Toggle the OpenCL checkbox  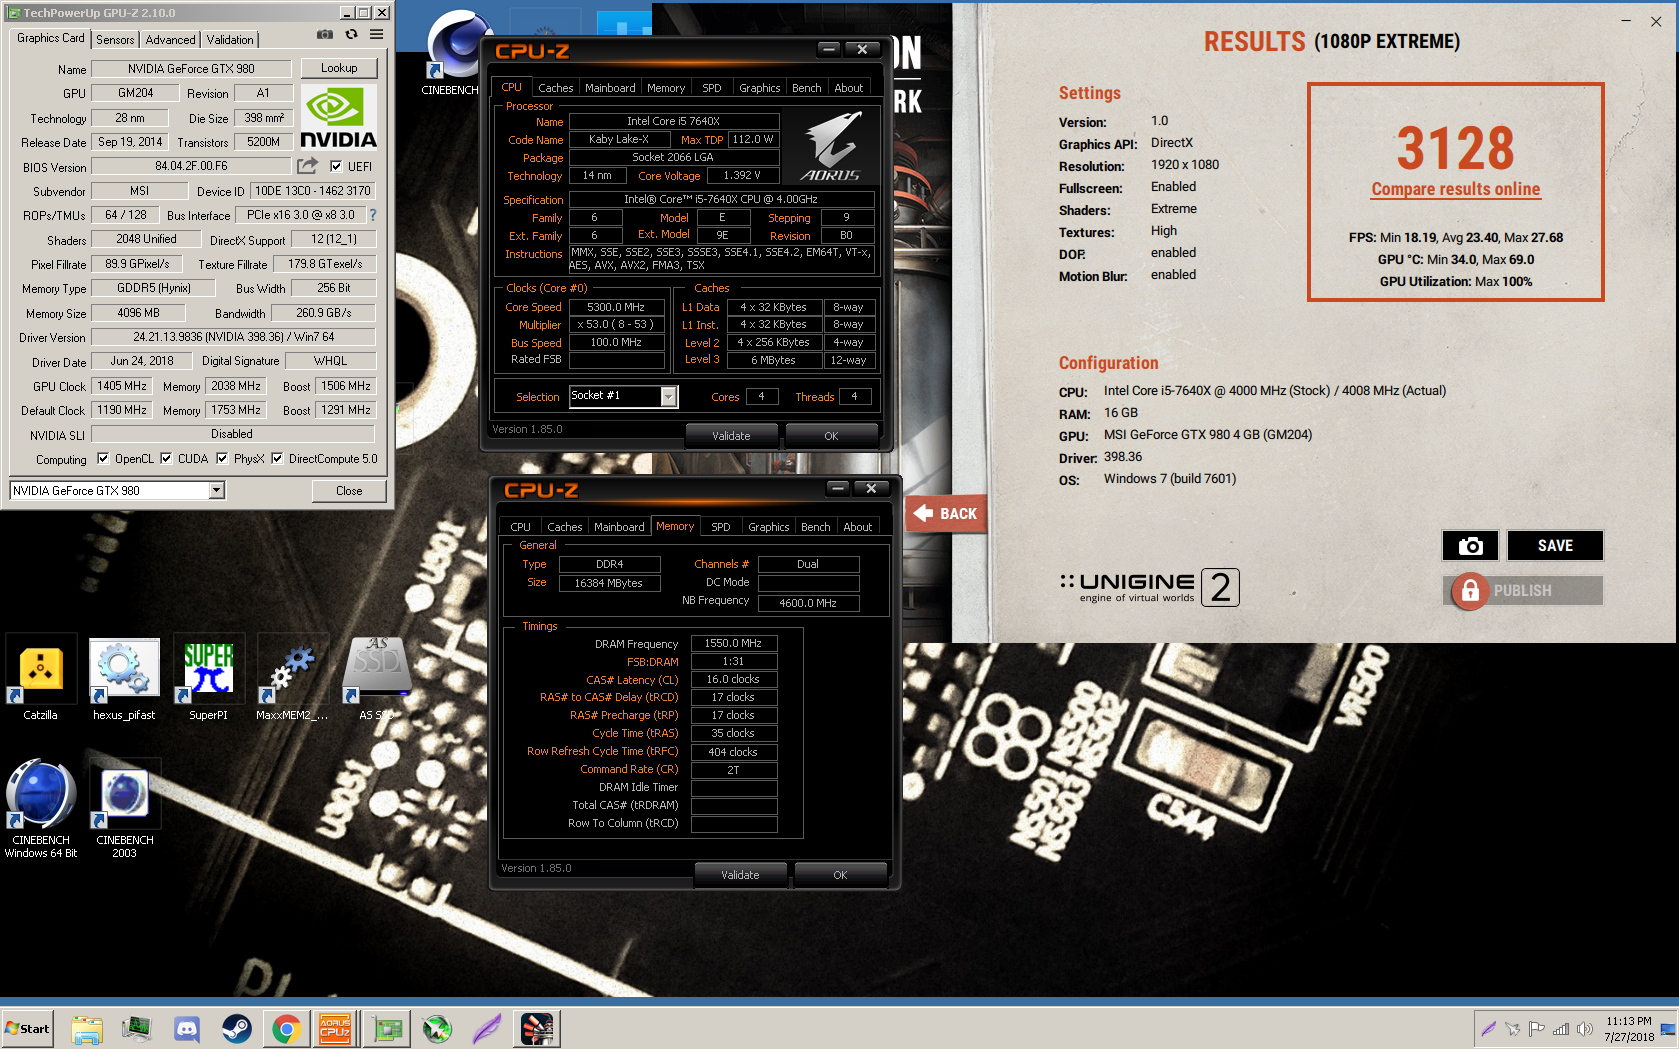103,458
